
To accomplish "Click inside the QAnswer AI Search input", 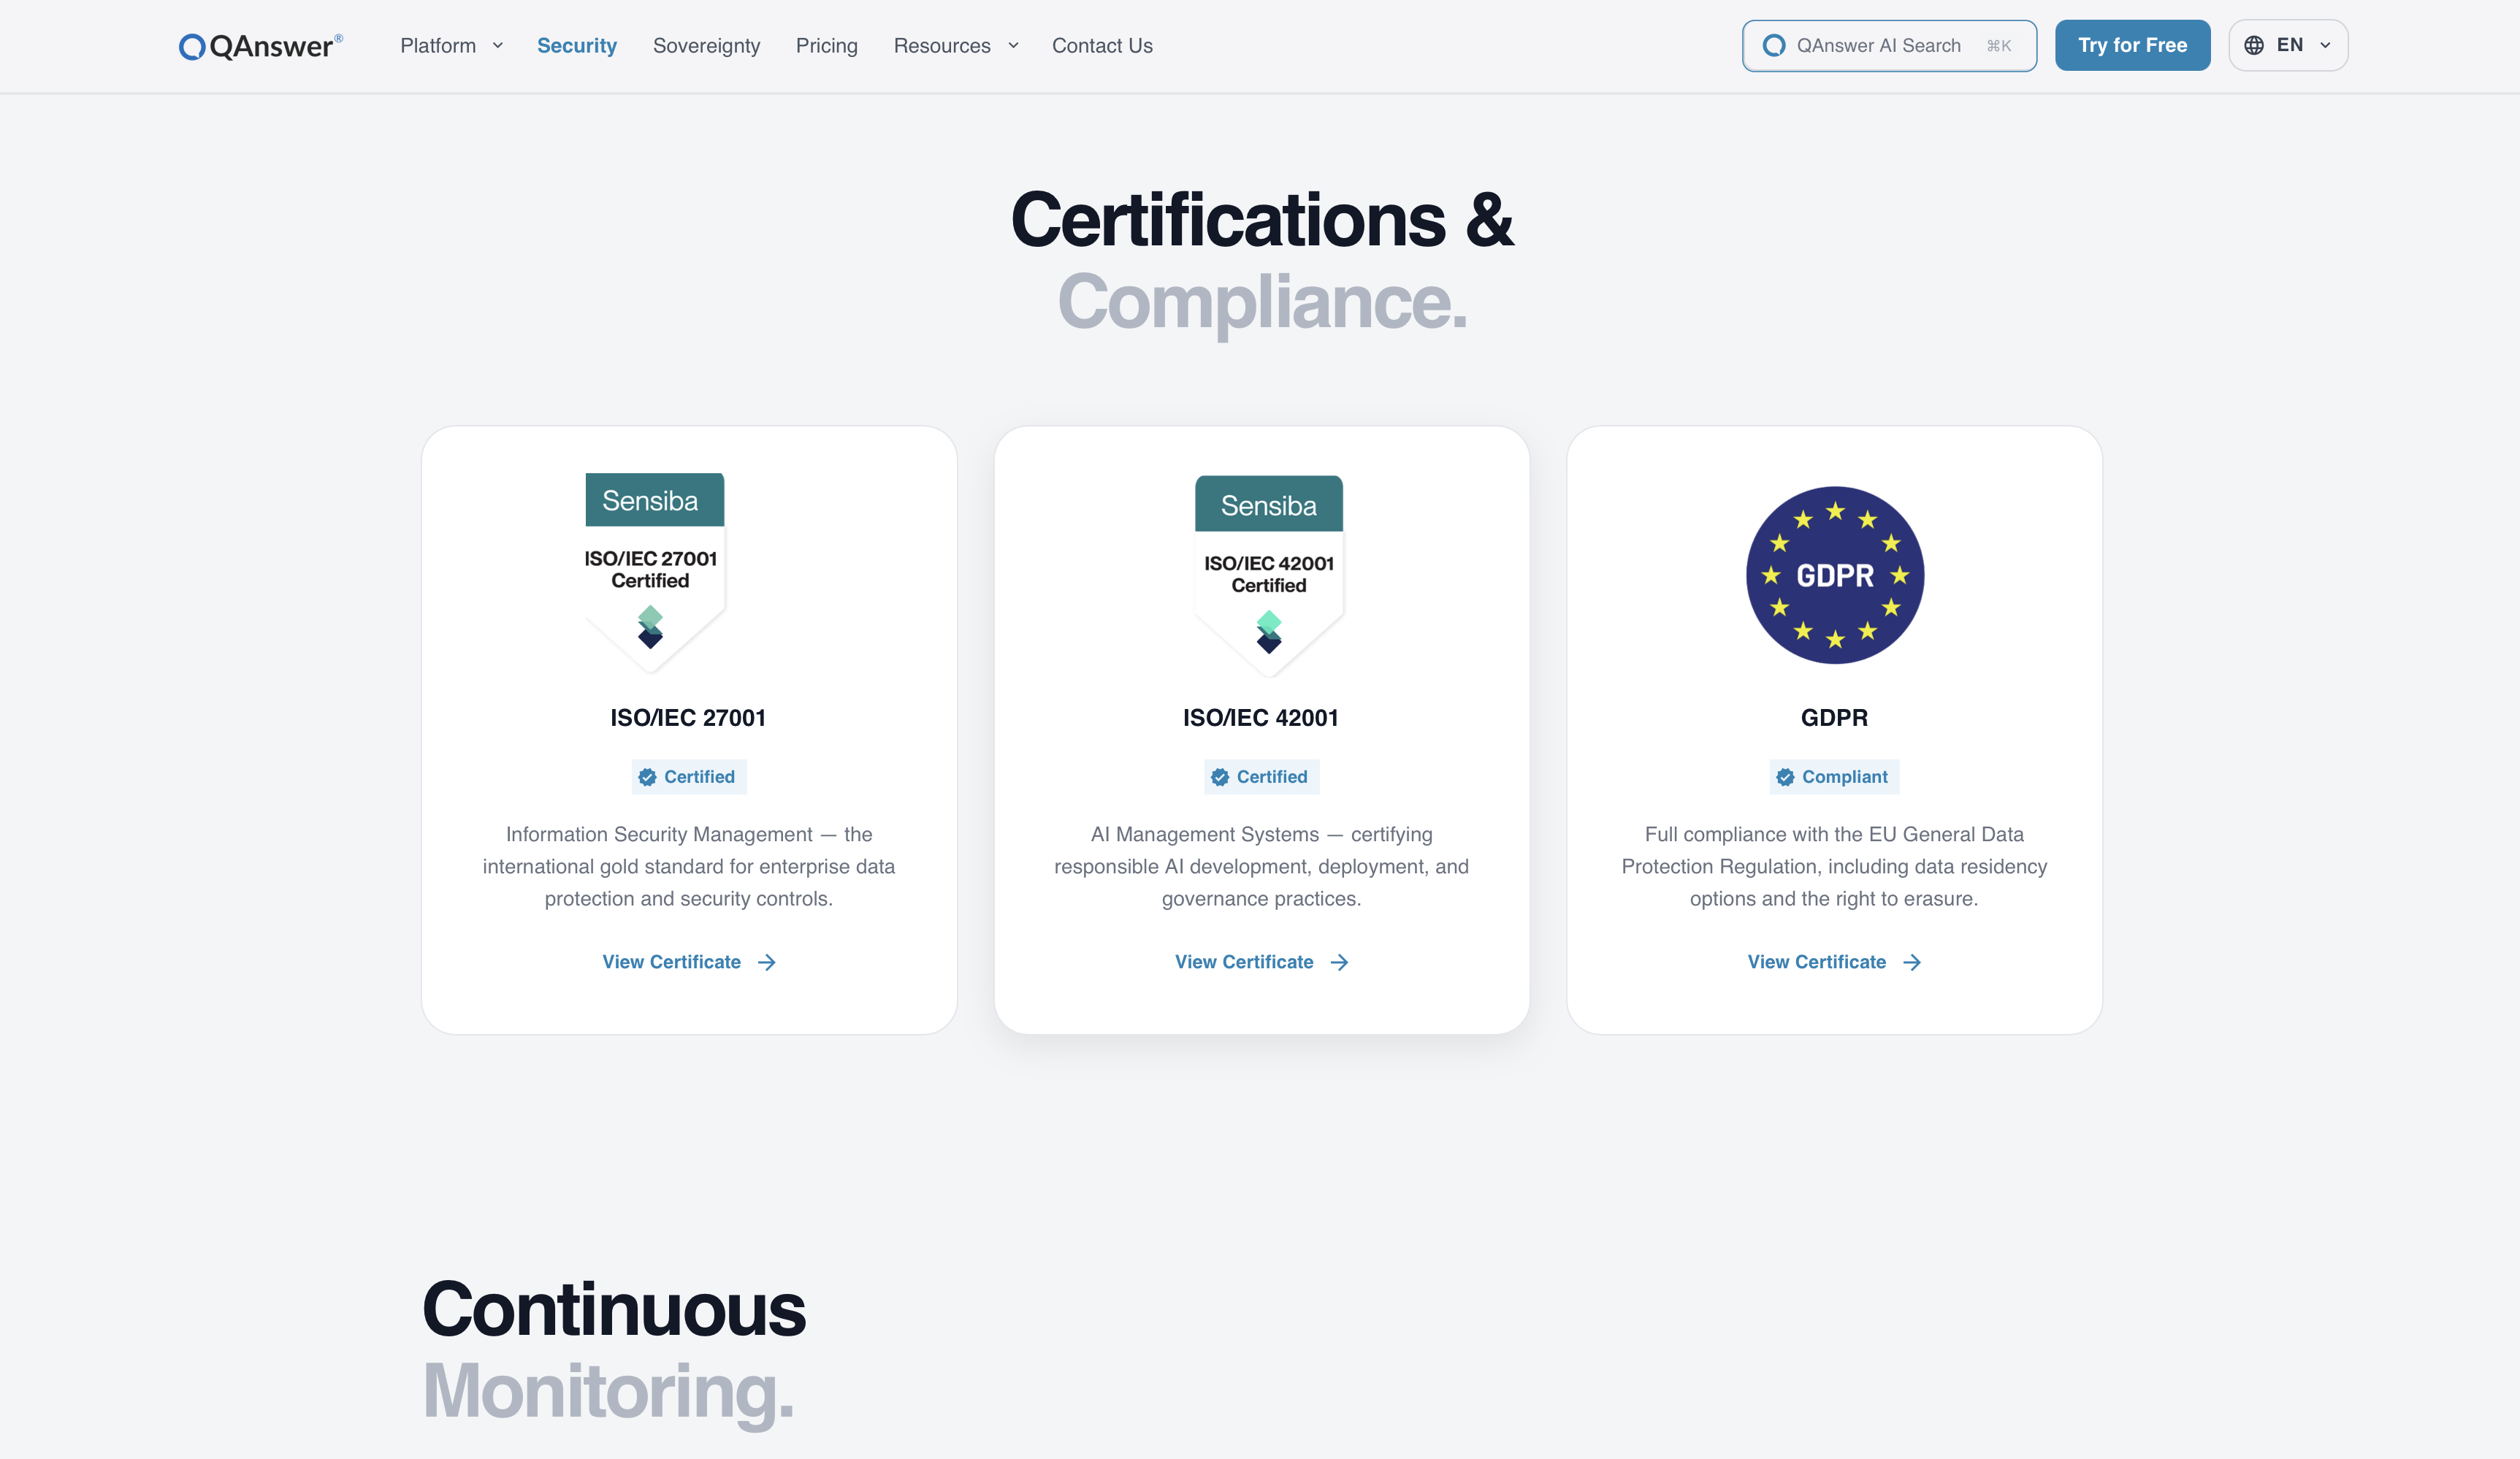I will [x=1887, y=45].
